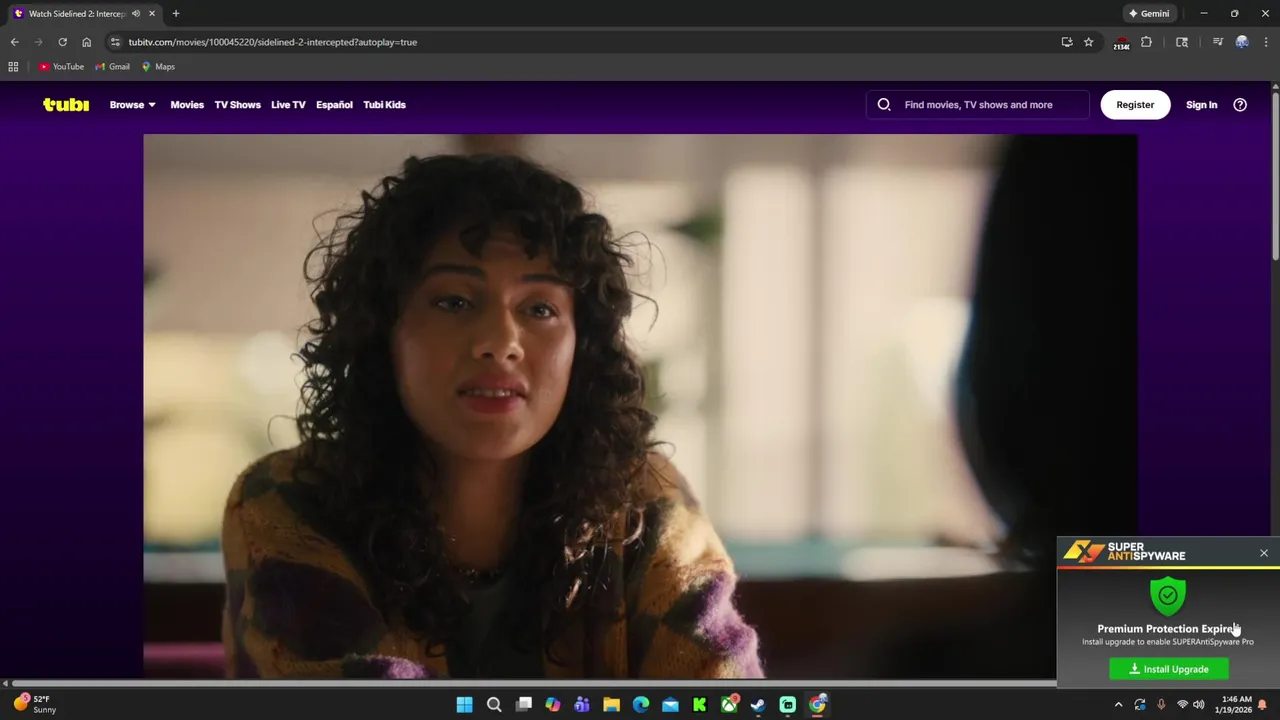Click the SUPERAntiSpyware logo

click(x=1125, y=552)
